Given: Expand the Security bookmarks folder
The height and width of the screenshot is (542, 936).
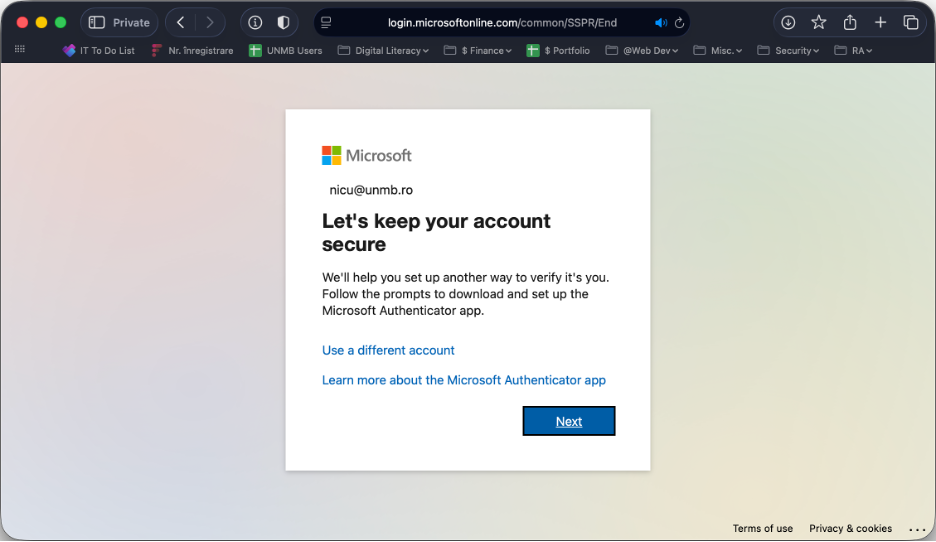Looking at the screenshot, I should (788, 50).
